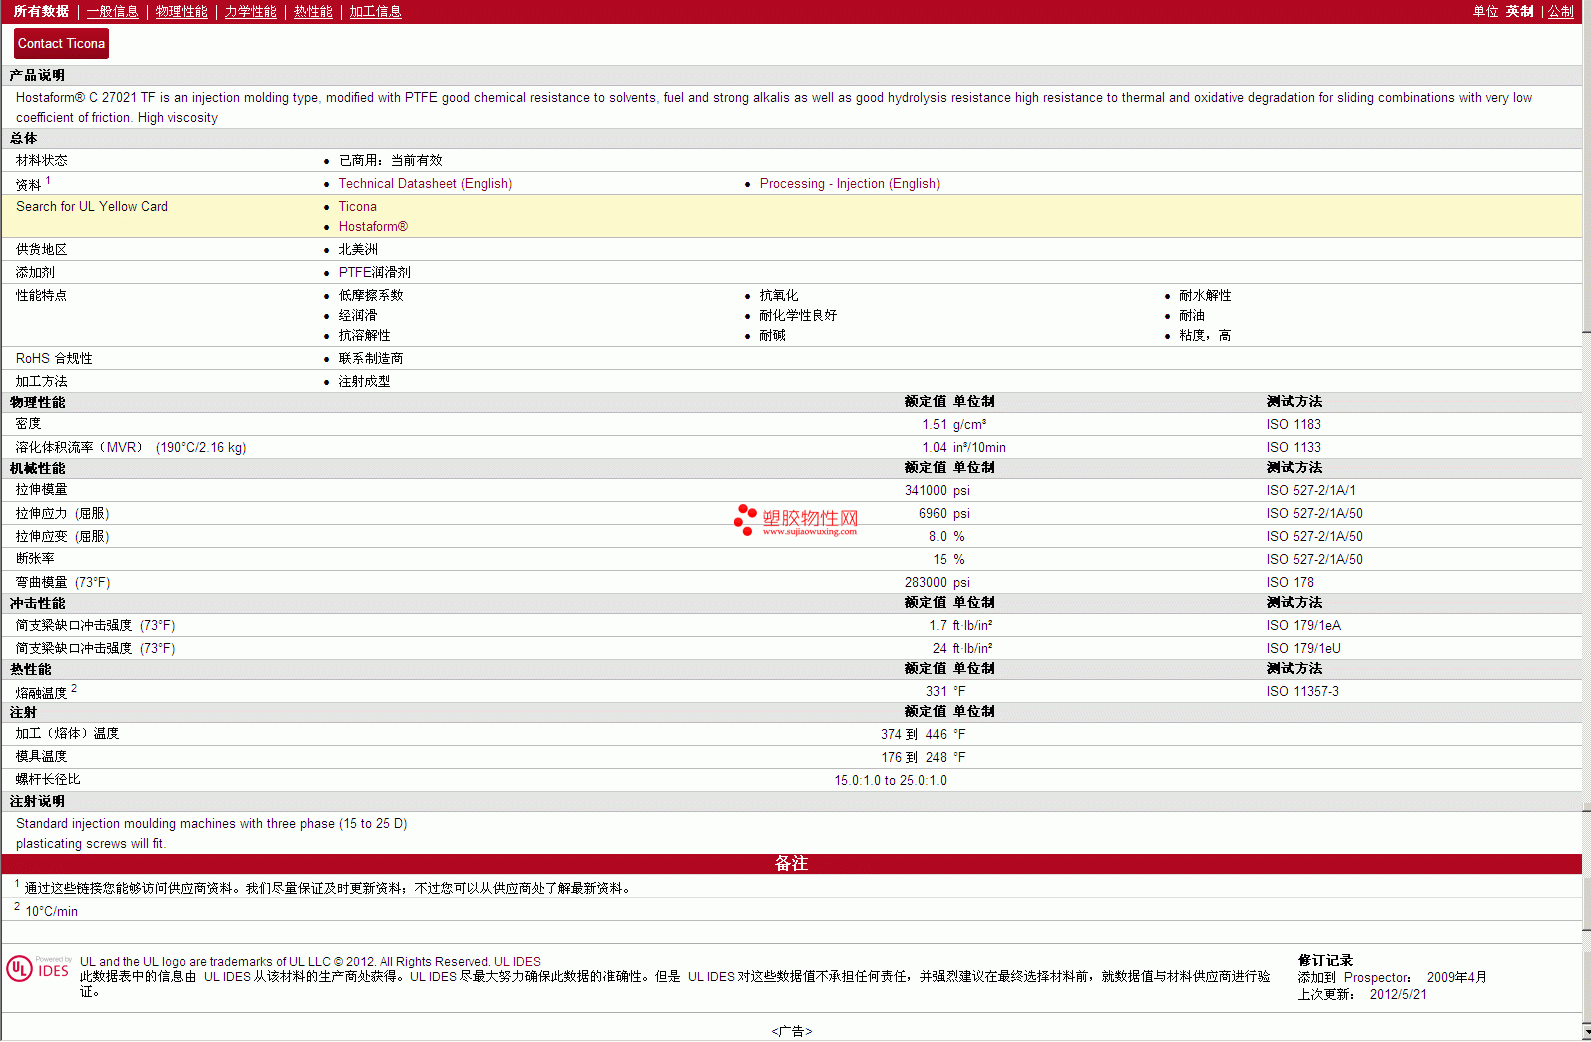Open the 所有数据 tab
1591x1042 pixels.
[x=41, y=12]
